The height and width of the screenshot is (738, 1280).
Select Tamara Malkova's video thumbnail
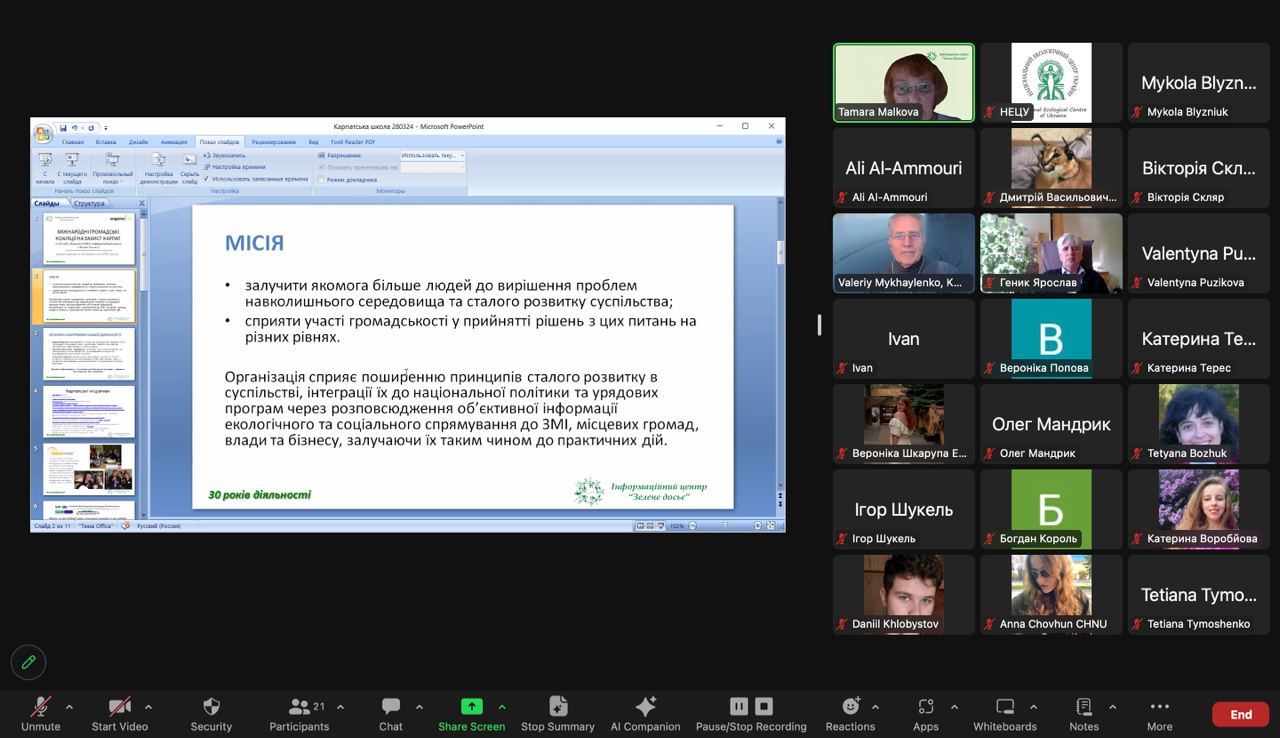tap(904, 82)
